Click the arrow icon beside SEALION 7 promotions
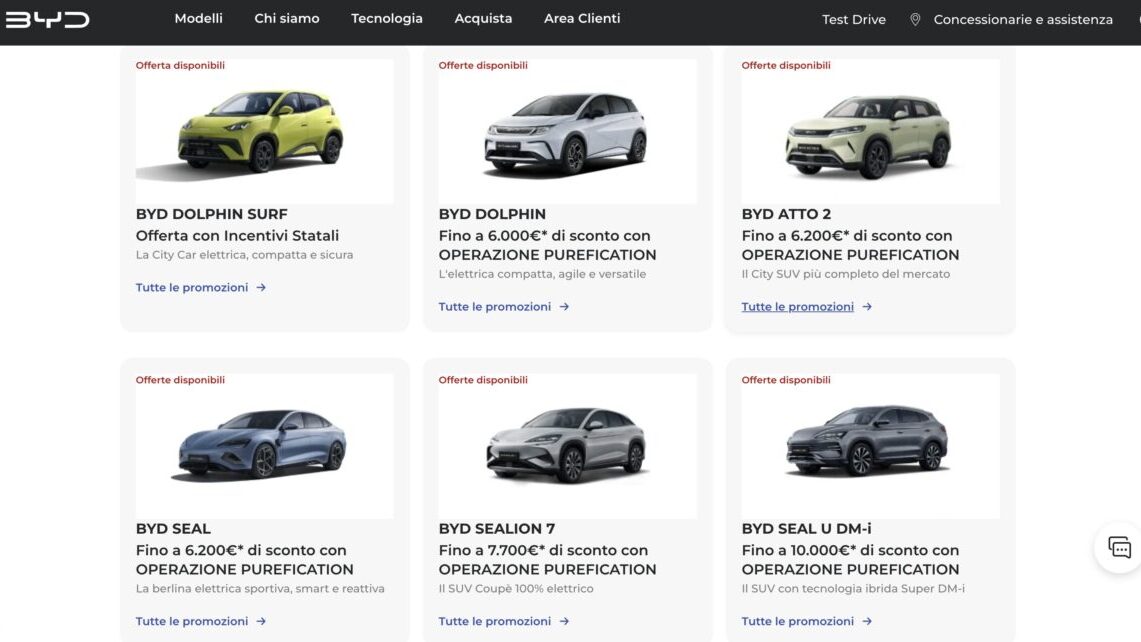Viewport: 1141px width, 642px height. click(564, 621)
